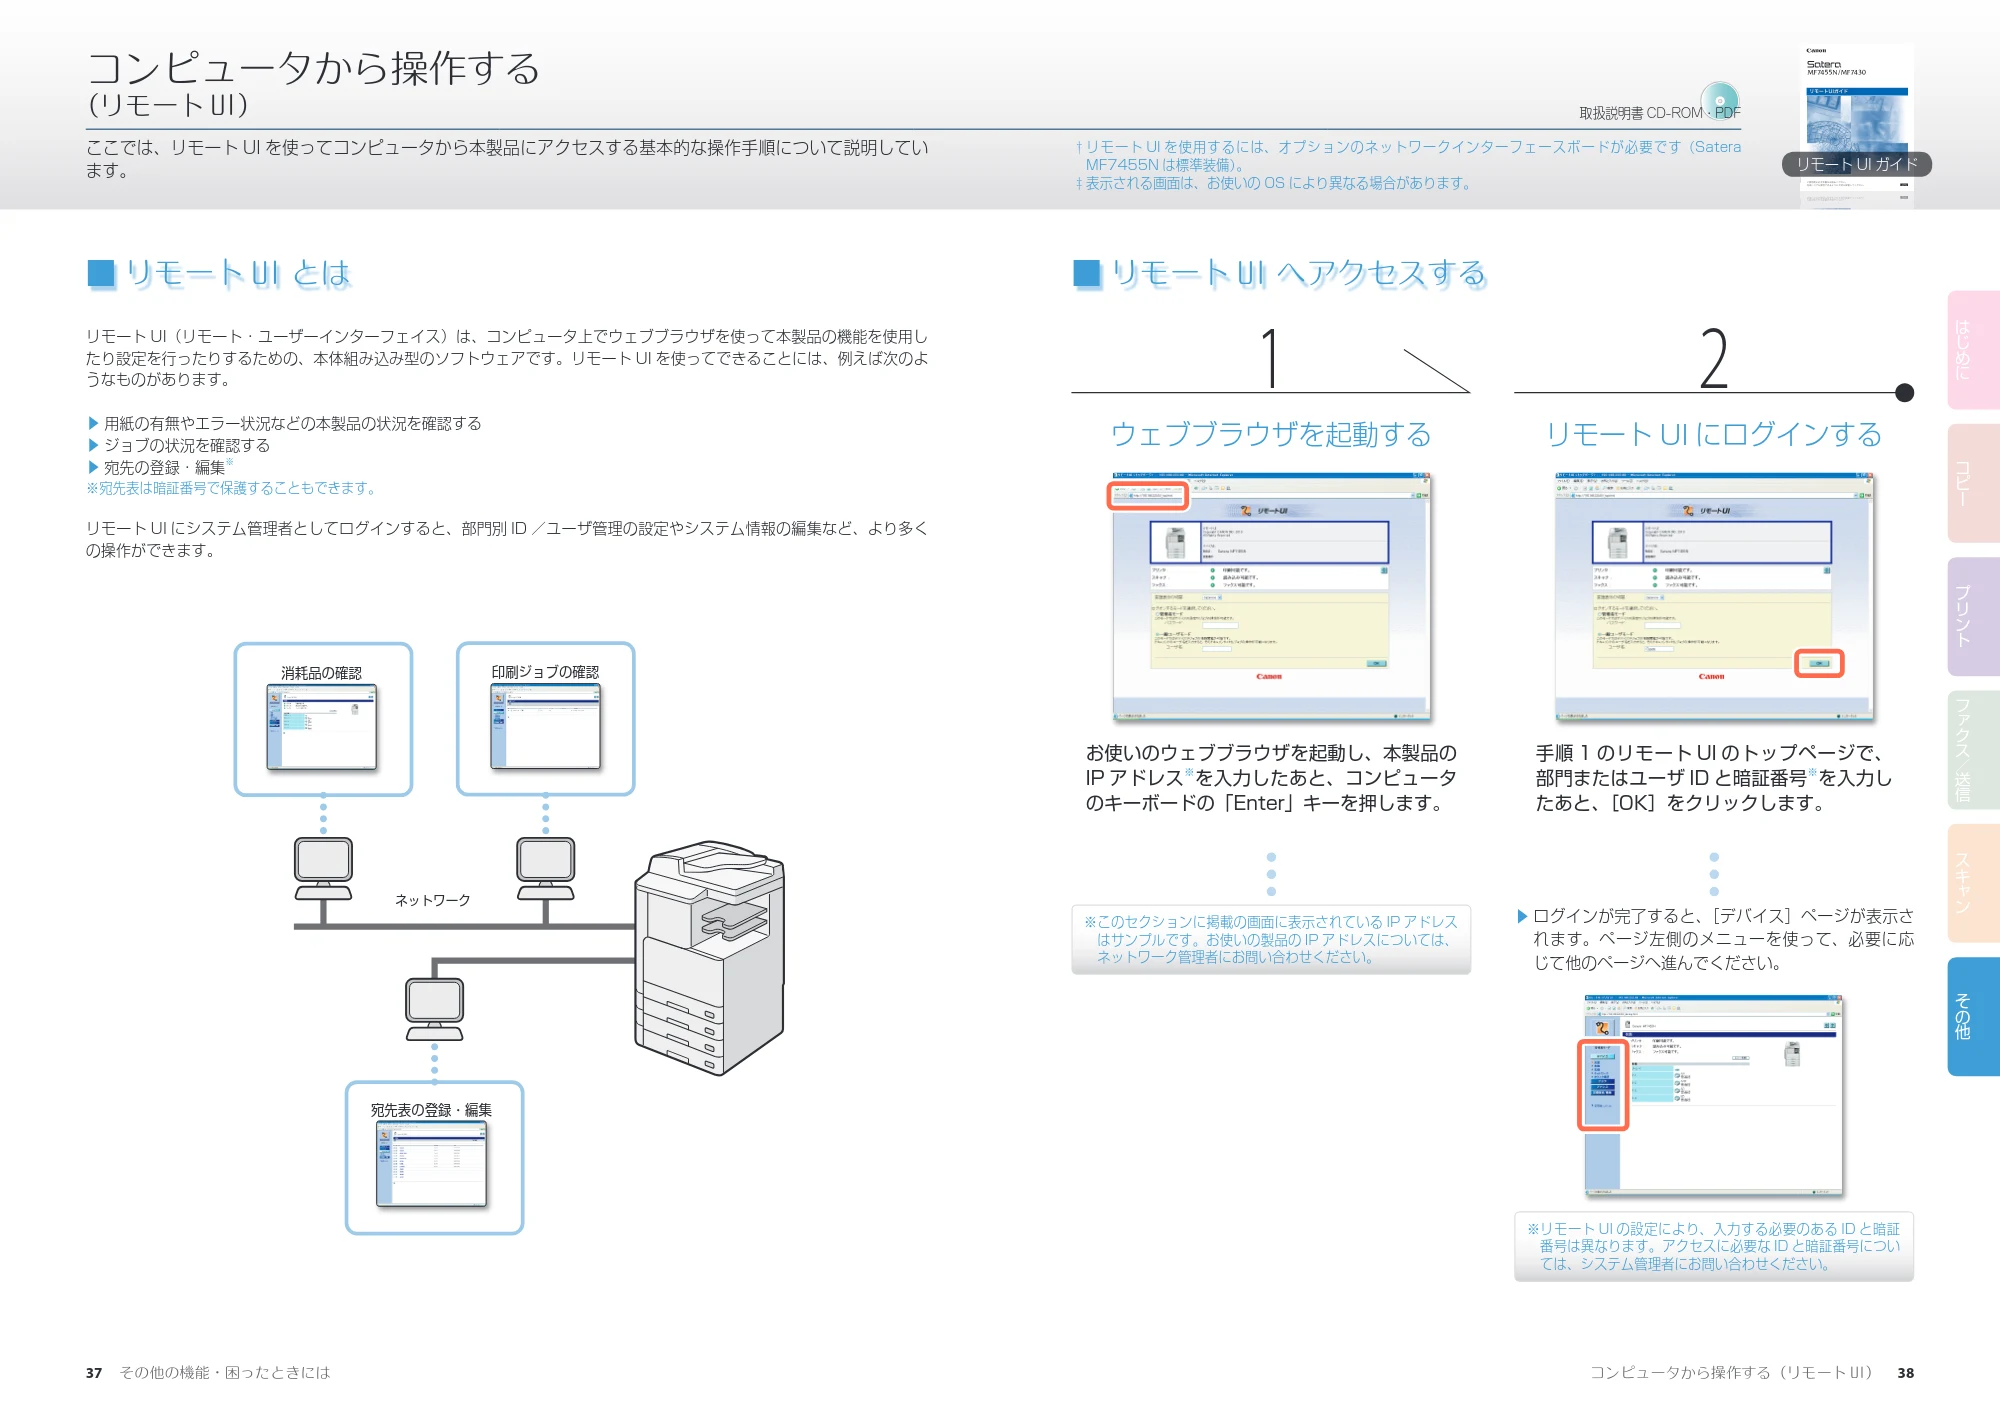2000x1415 pixels.
Task: Click the Canon logo in step 2 screenshot
Action: [1711, 677]
